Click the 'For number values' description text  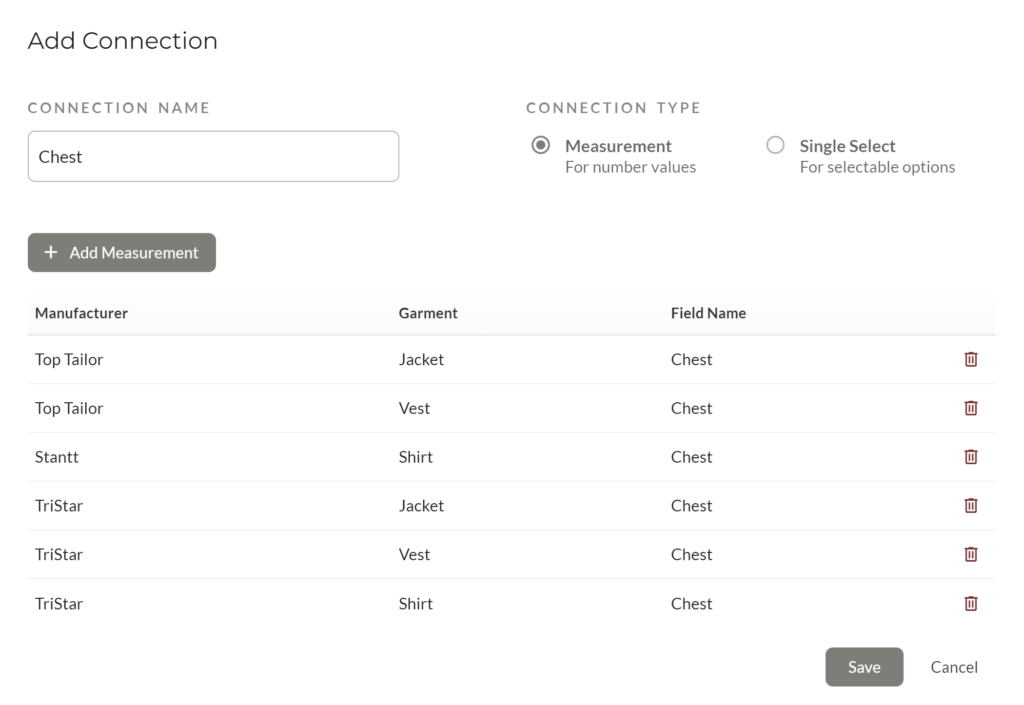point(630,167)
